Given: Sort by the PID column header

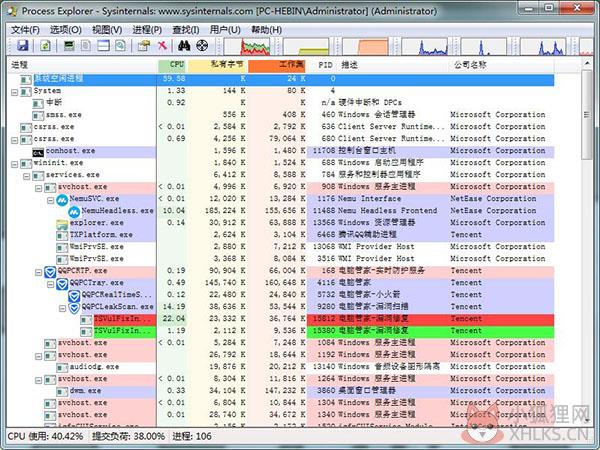Looking at the screenshot, I should tap(323, 65).
